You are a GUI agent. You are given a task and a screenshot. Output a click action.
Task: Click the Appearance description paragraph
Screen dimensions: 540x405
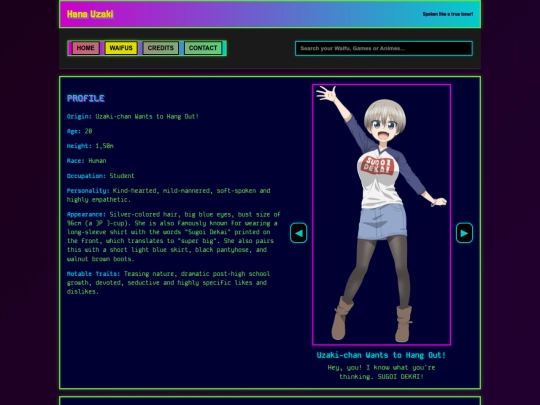click(x=174, y=237)
